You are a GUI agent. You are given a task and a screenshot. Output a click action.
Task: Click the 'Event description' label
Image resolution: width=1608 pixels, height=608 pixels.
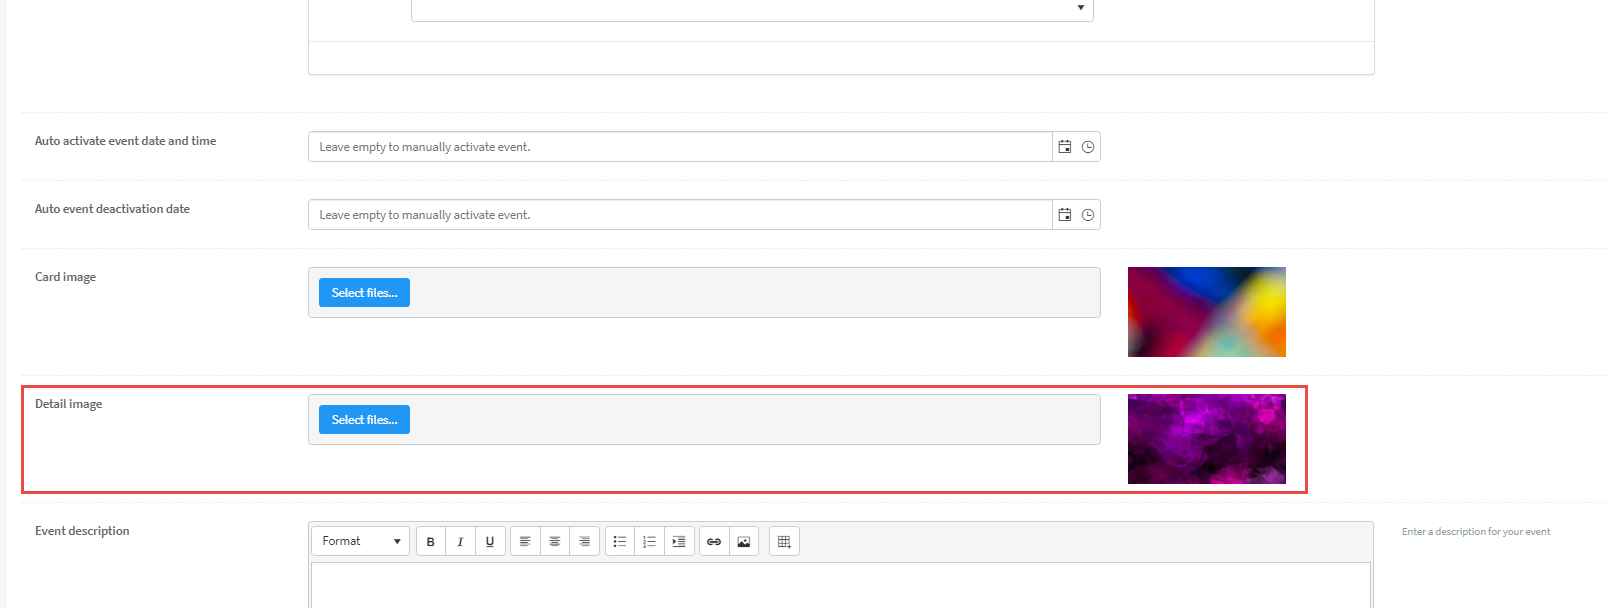(x=82, y=531)
